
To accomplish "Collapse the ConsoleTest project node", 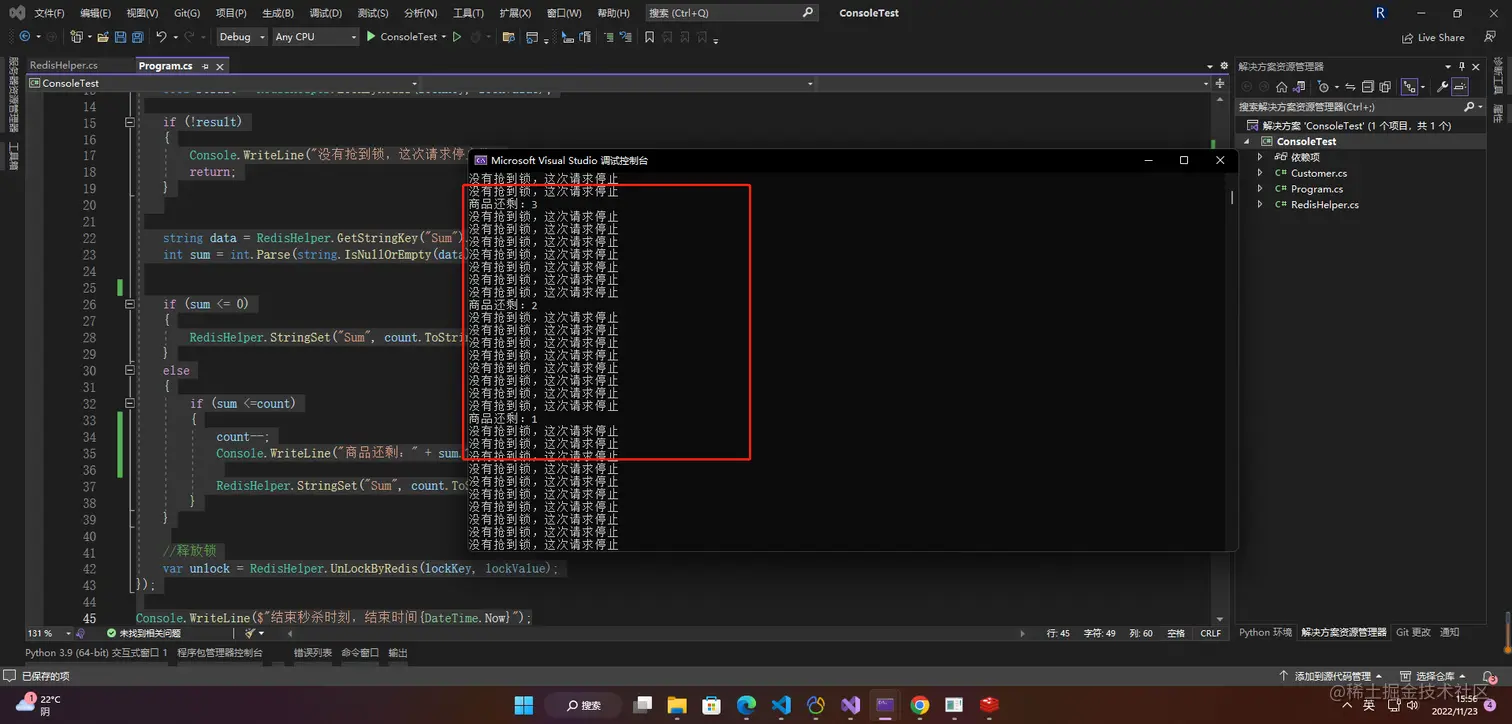I will point(1247,141).
